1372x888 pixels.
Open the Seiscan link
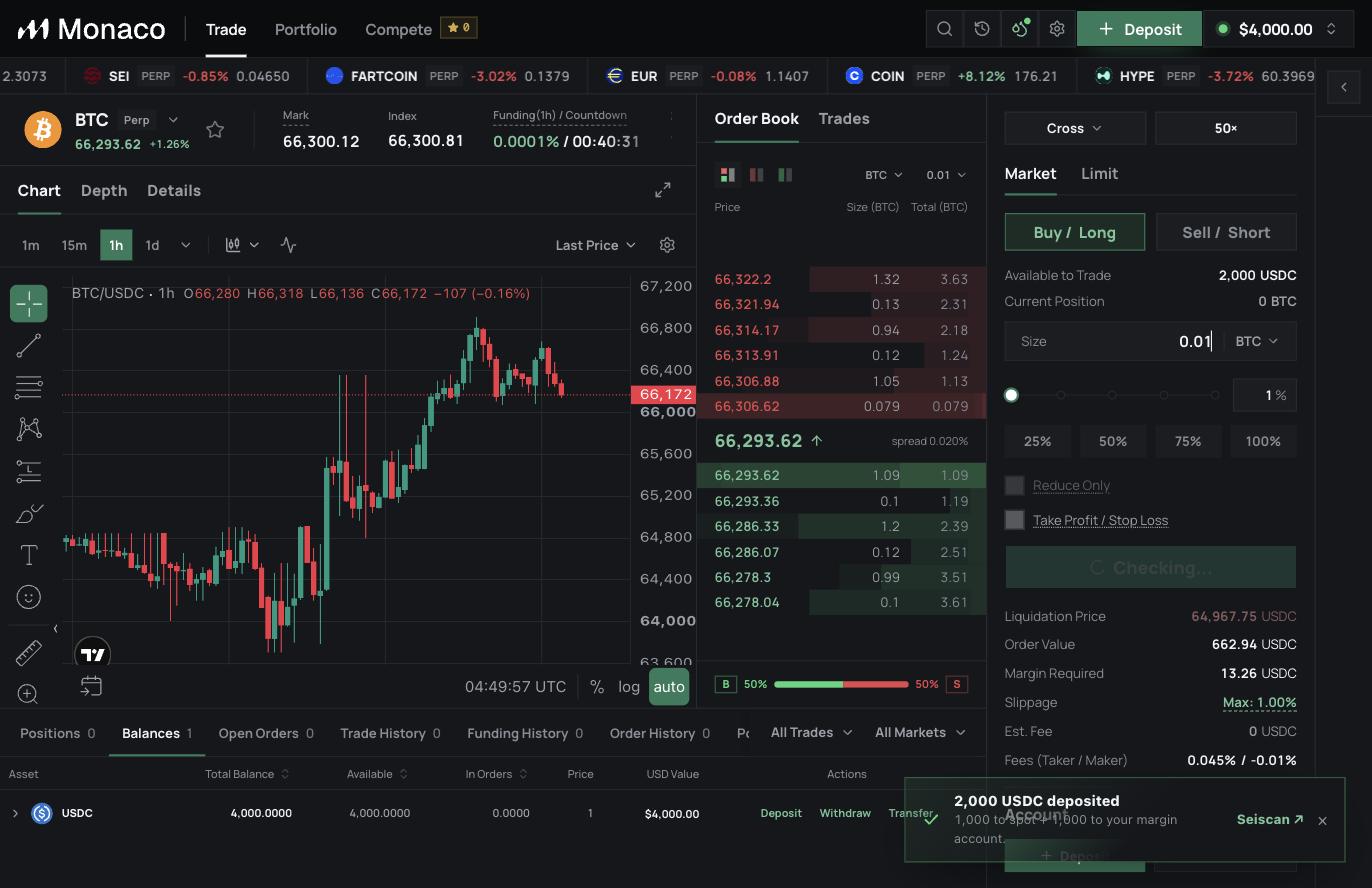coord(1270,819)
